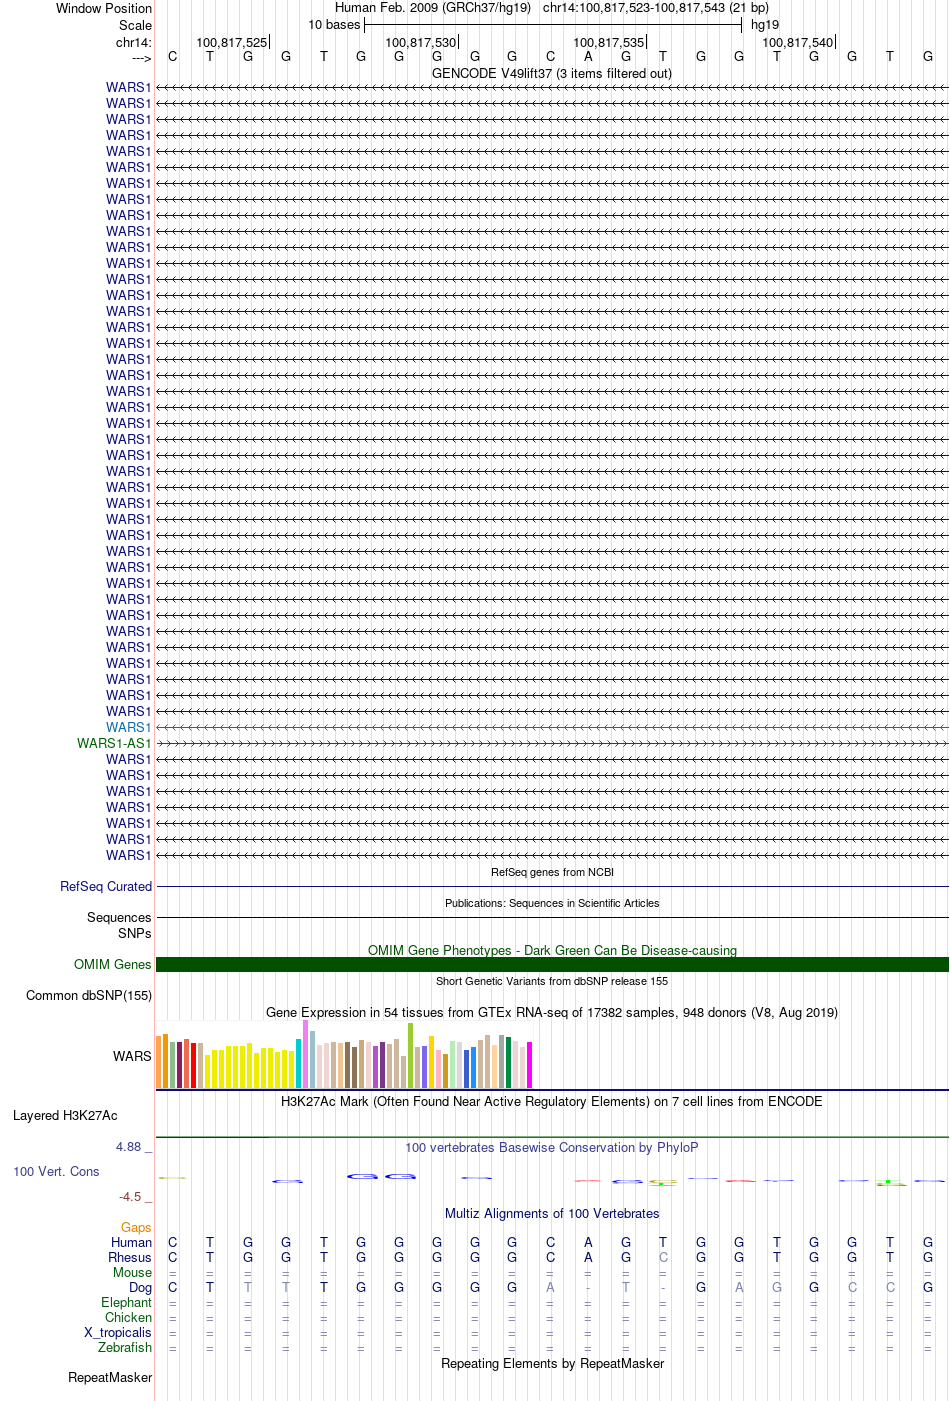This screenshot has height=1401, width=950.
Task: Click the RefSeq Curated track label
Action: [x=106, y=886]
